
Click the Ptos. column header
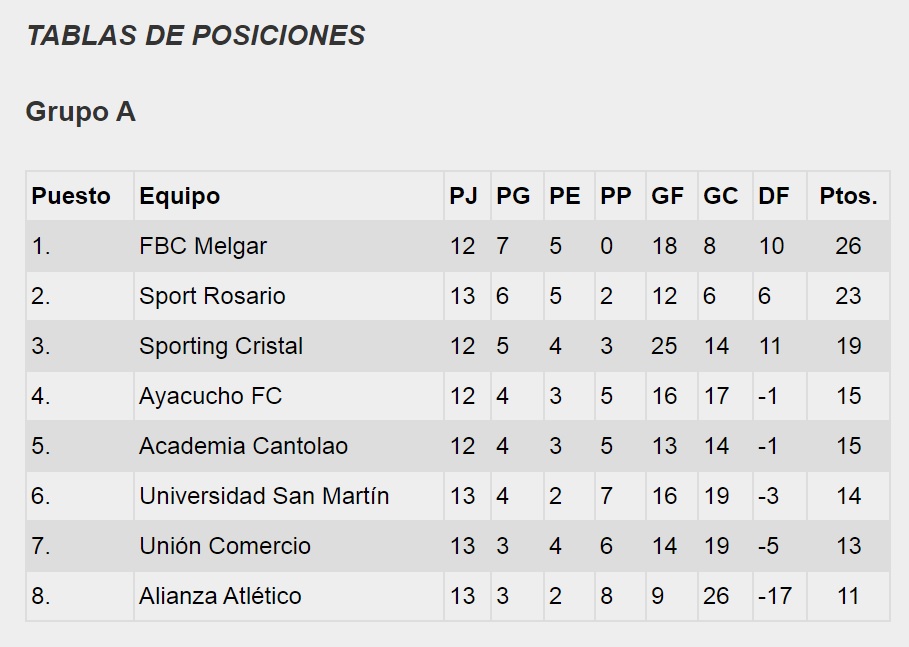[x=848, y=196]
